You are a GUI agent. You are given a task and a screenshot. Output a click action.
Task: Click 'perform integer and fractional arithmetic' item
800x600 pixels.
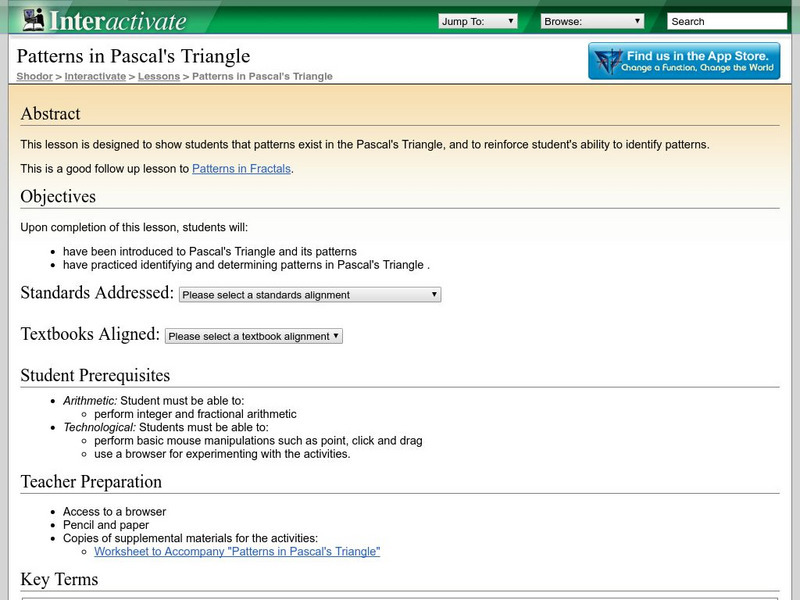click(195, 414)
